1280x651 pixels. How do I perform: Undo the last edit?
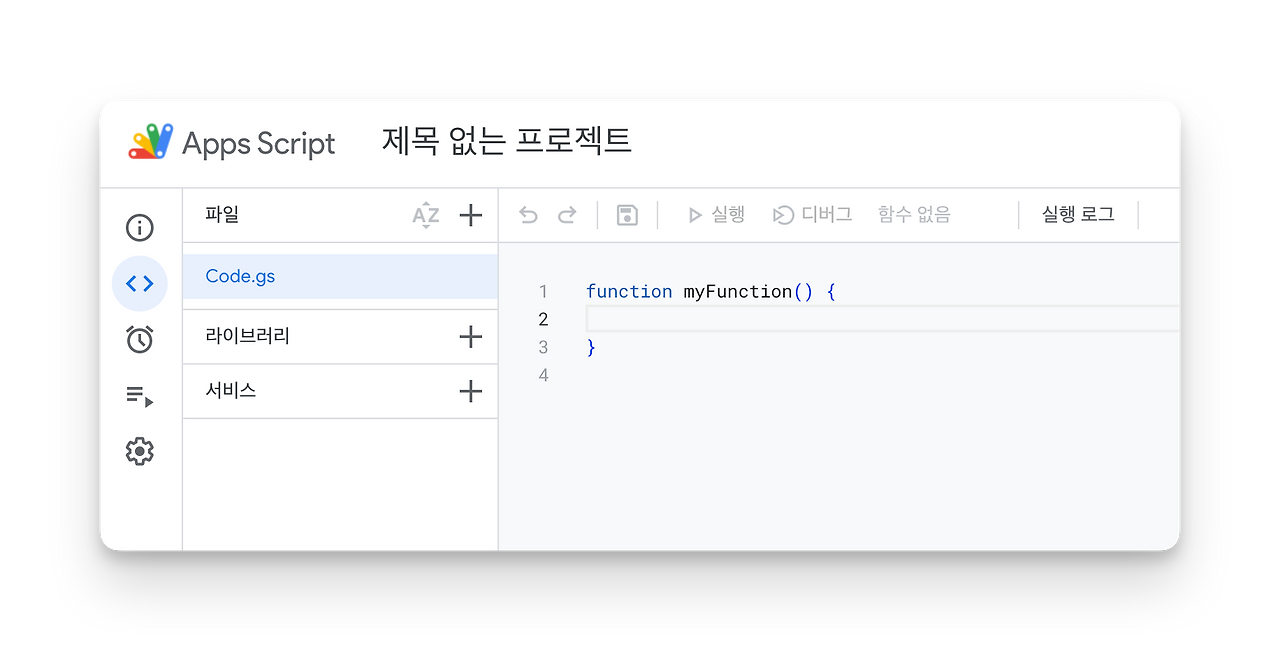(x=527, y=214)
